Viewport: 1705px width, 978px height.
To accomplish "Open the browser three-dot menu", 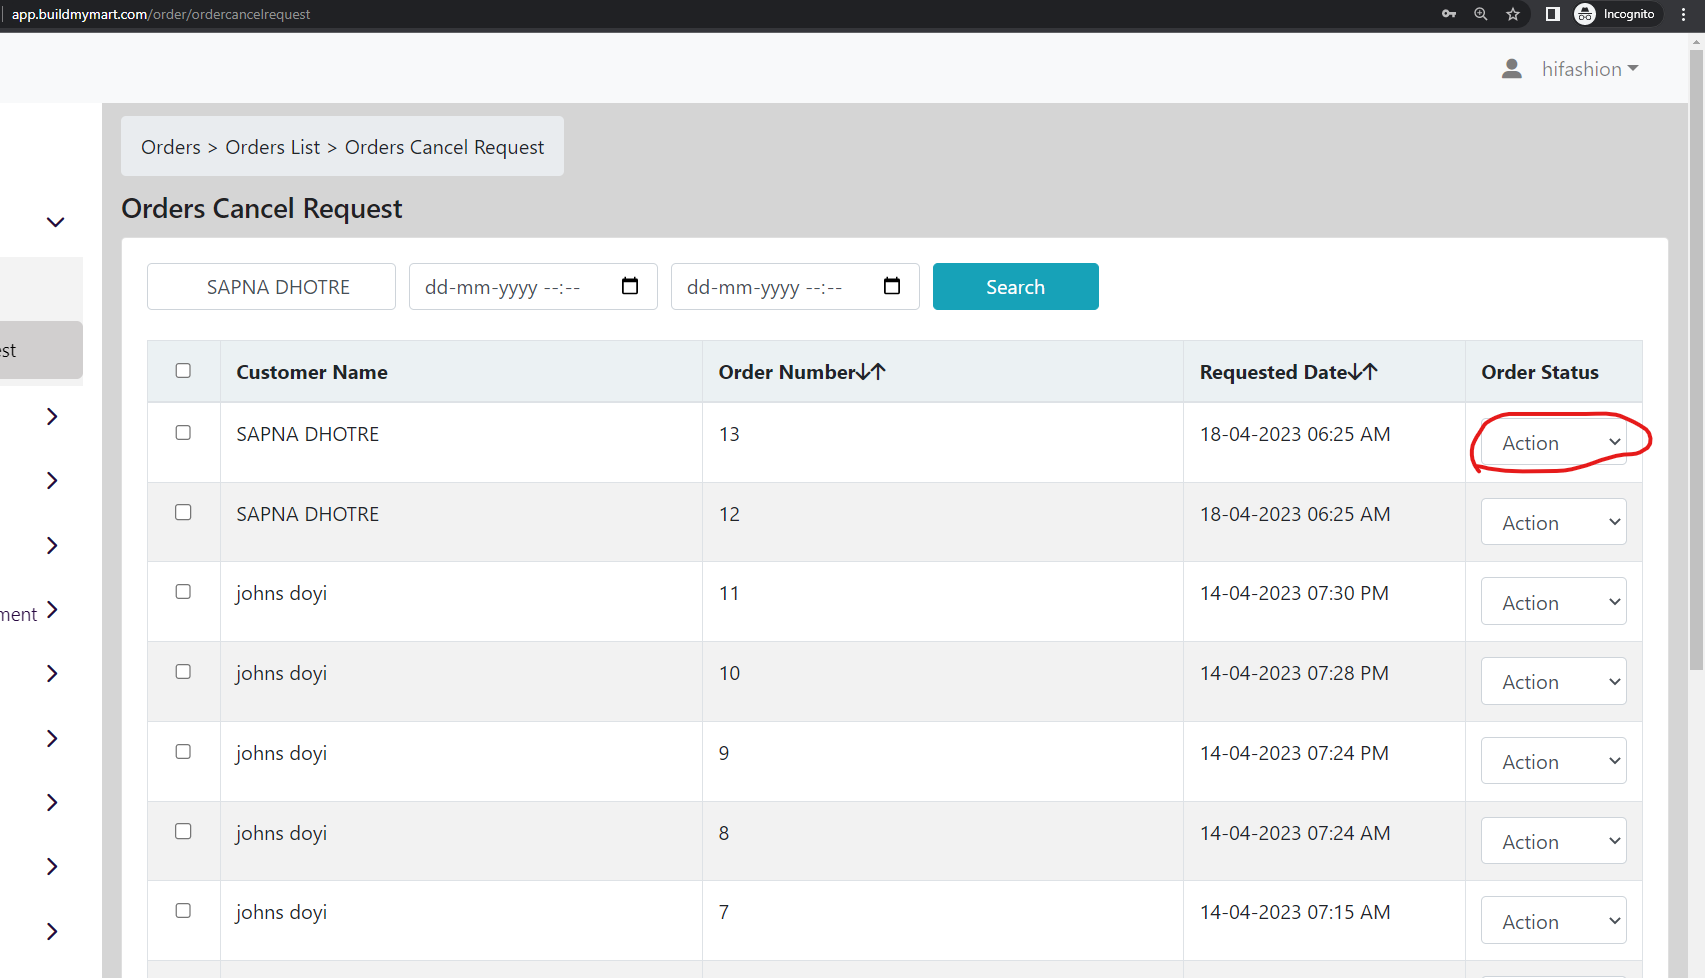I will pos(1683,14).
